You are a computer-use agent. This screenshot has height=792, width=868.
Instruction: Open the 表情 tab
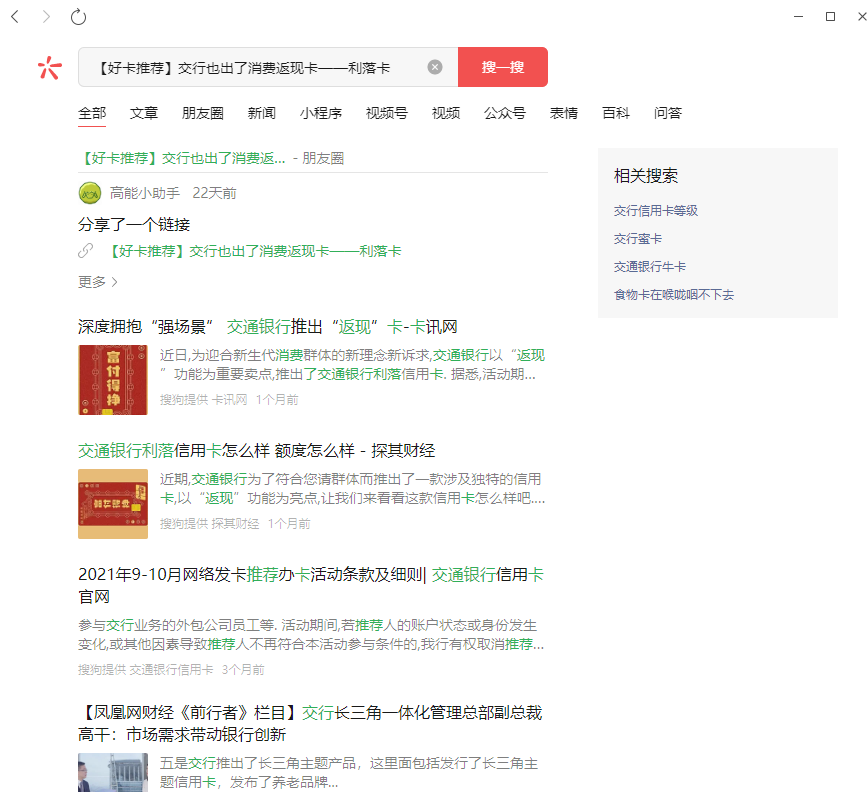[564, 113]
